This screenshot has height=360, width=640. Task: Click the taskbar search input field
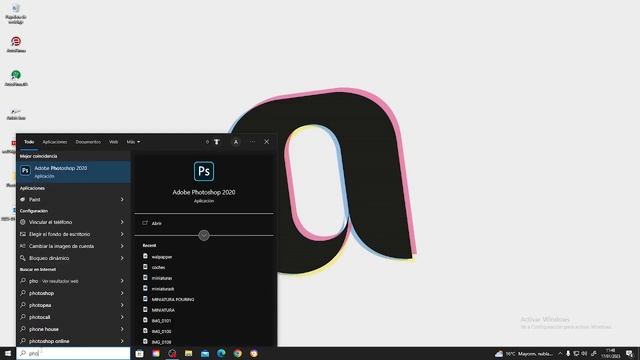click(73, 353)
